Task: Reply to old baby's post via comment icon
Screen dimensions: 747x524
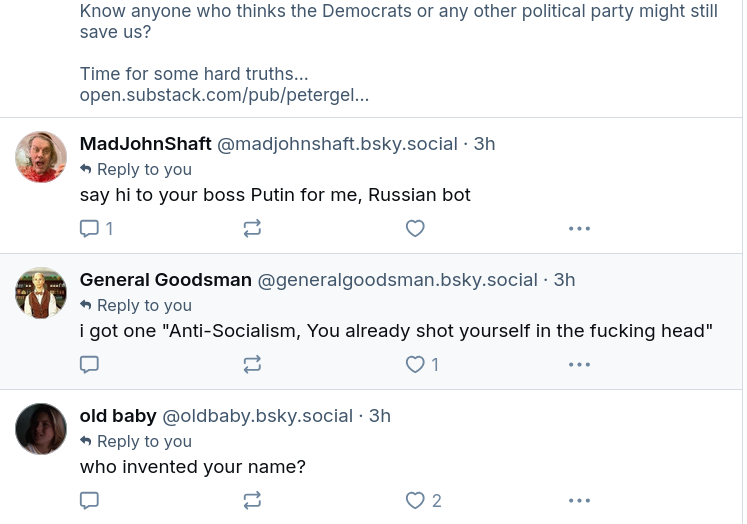Action: coord(89,500)
